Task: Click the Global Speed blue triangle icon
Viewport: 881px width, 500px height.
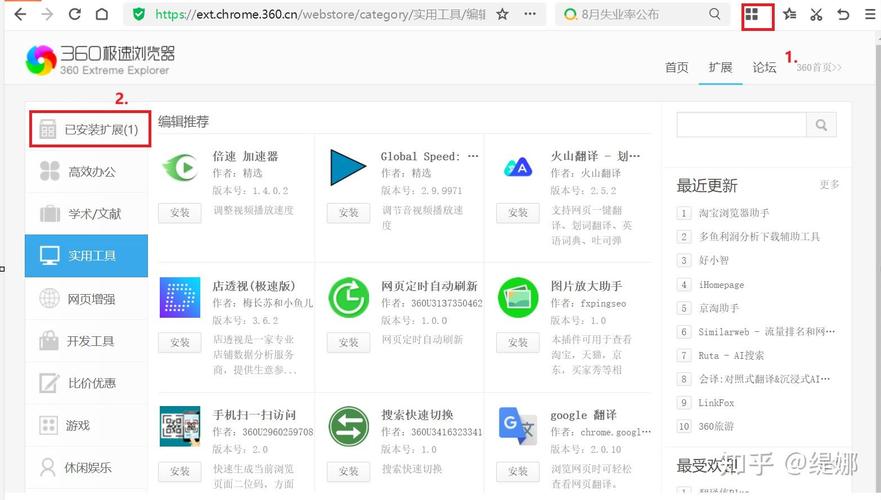Action: tap(348, 167)
